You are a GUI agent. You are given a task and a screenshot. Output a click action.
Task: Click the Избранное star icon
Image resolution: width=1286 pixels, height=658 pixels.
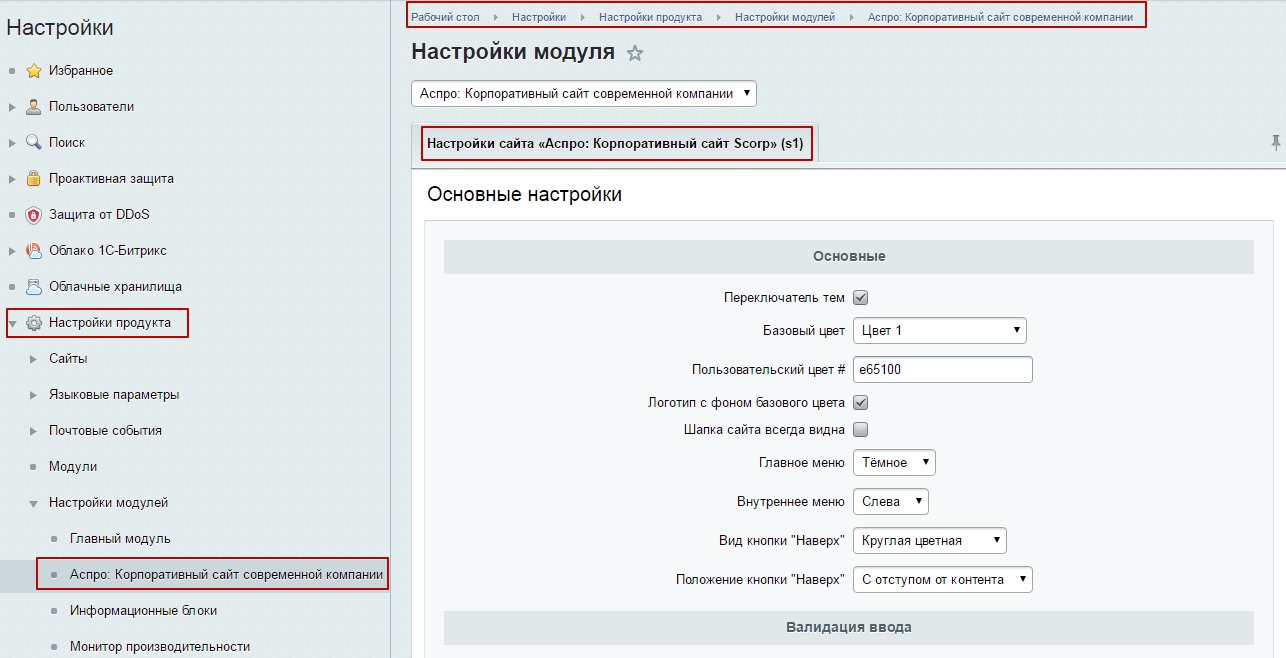[33, 71]
